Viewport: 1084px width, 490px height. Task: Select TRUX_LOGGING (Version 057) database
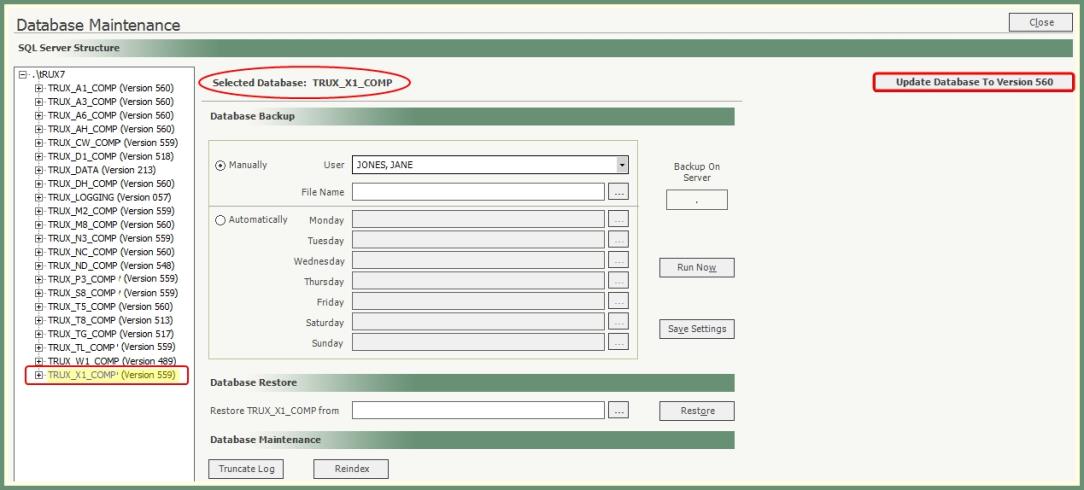point(110,197)
